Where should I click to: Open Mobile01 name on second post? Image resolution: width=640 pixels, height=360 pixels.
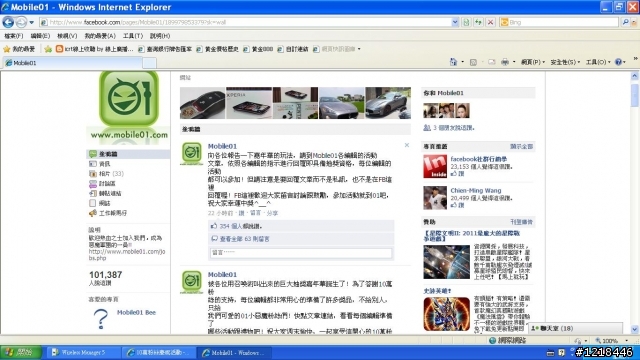tap(222, 275)
